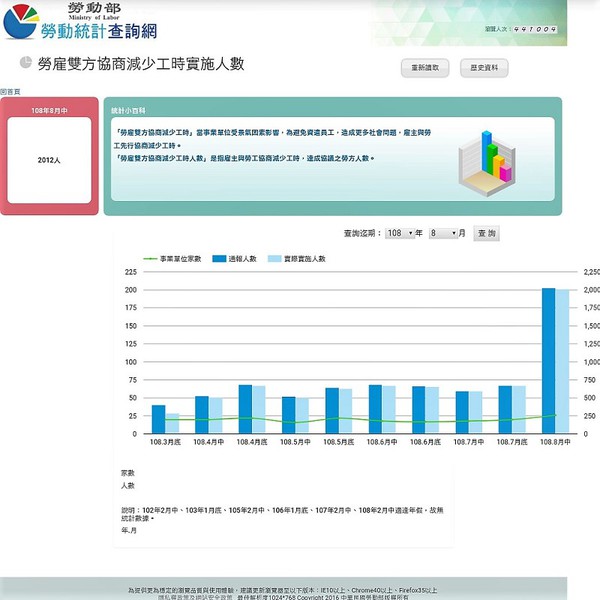600x600 pixels.
Task: Toggle 事業單位家數 green line legend
Action: [x=173, y=258]
